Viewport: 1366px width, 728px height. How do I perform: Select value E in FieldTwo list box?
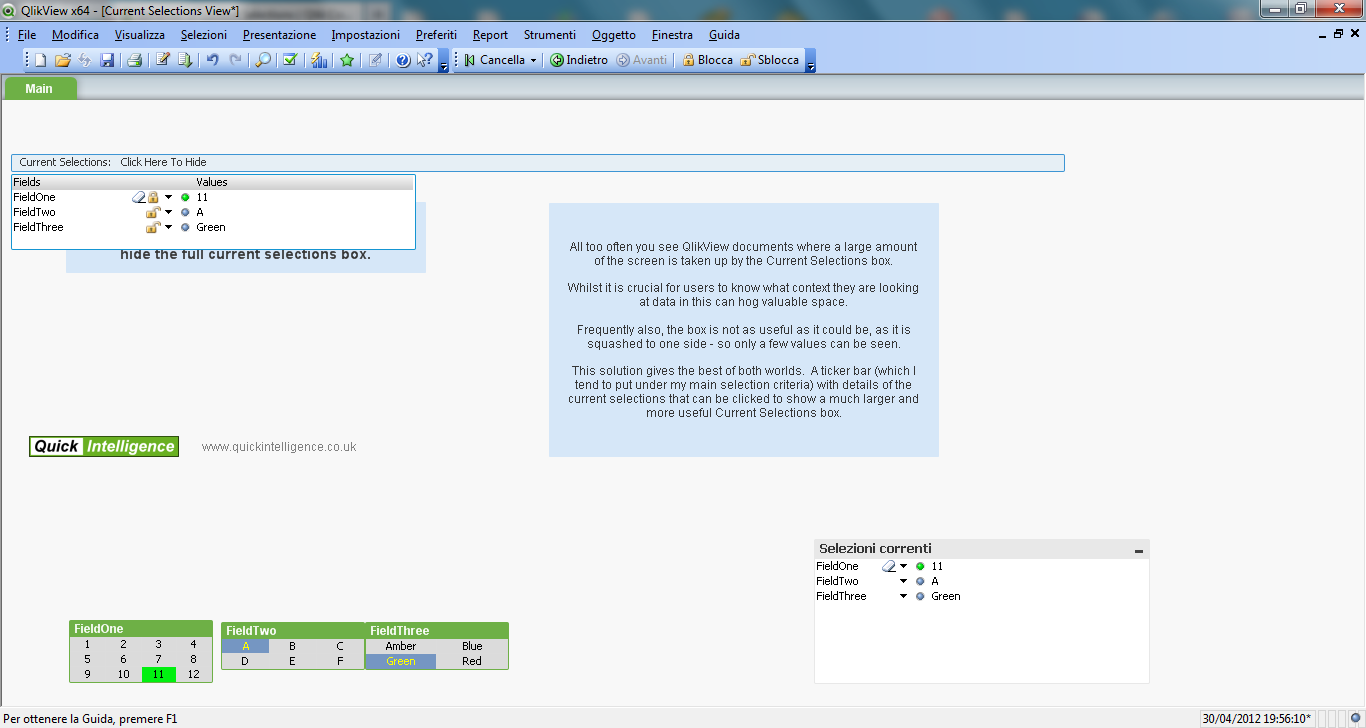(x=292, y=661)
